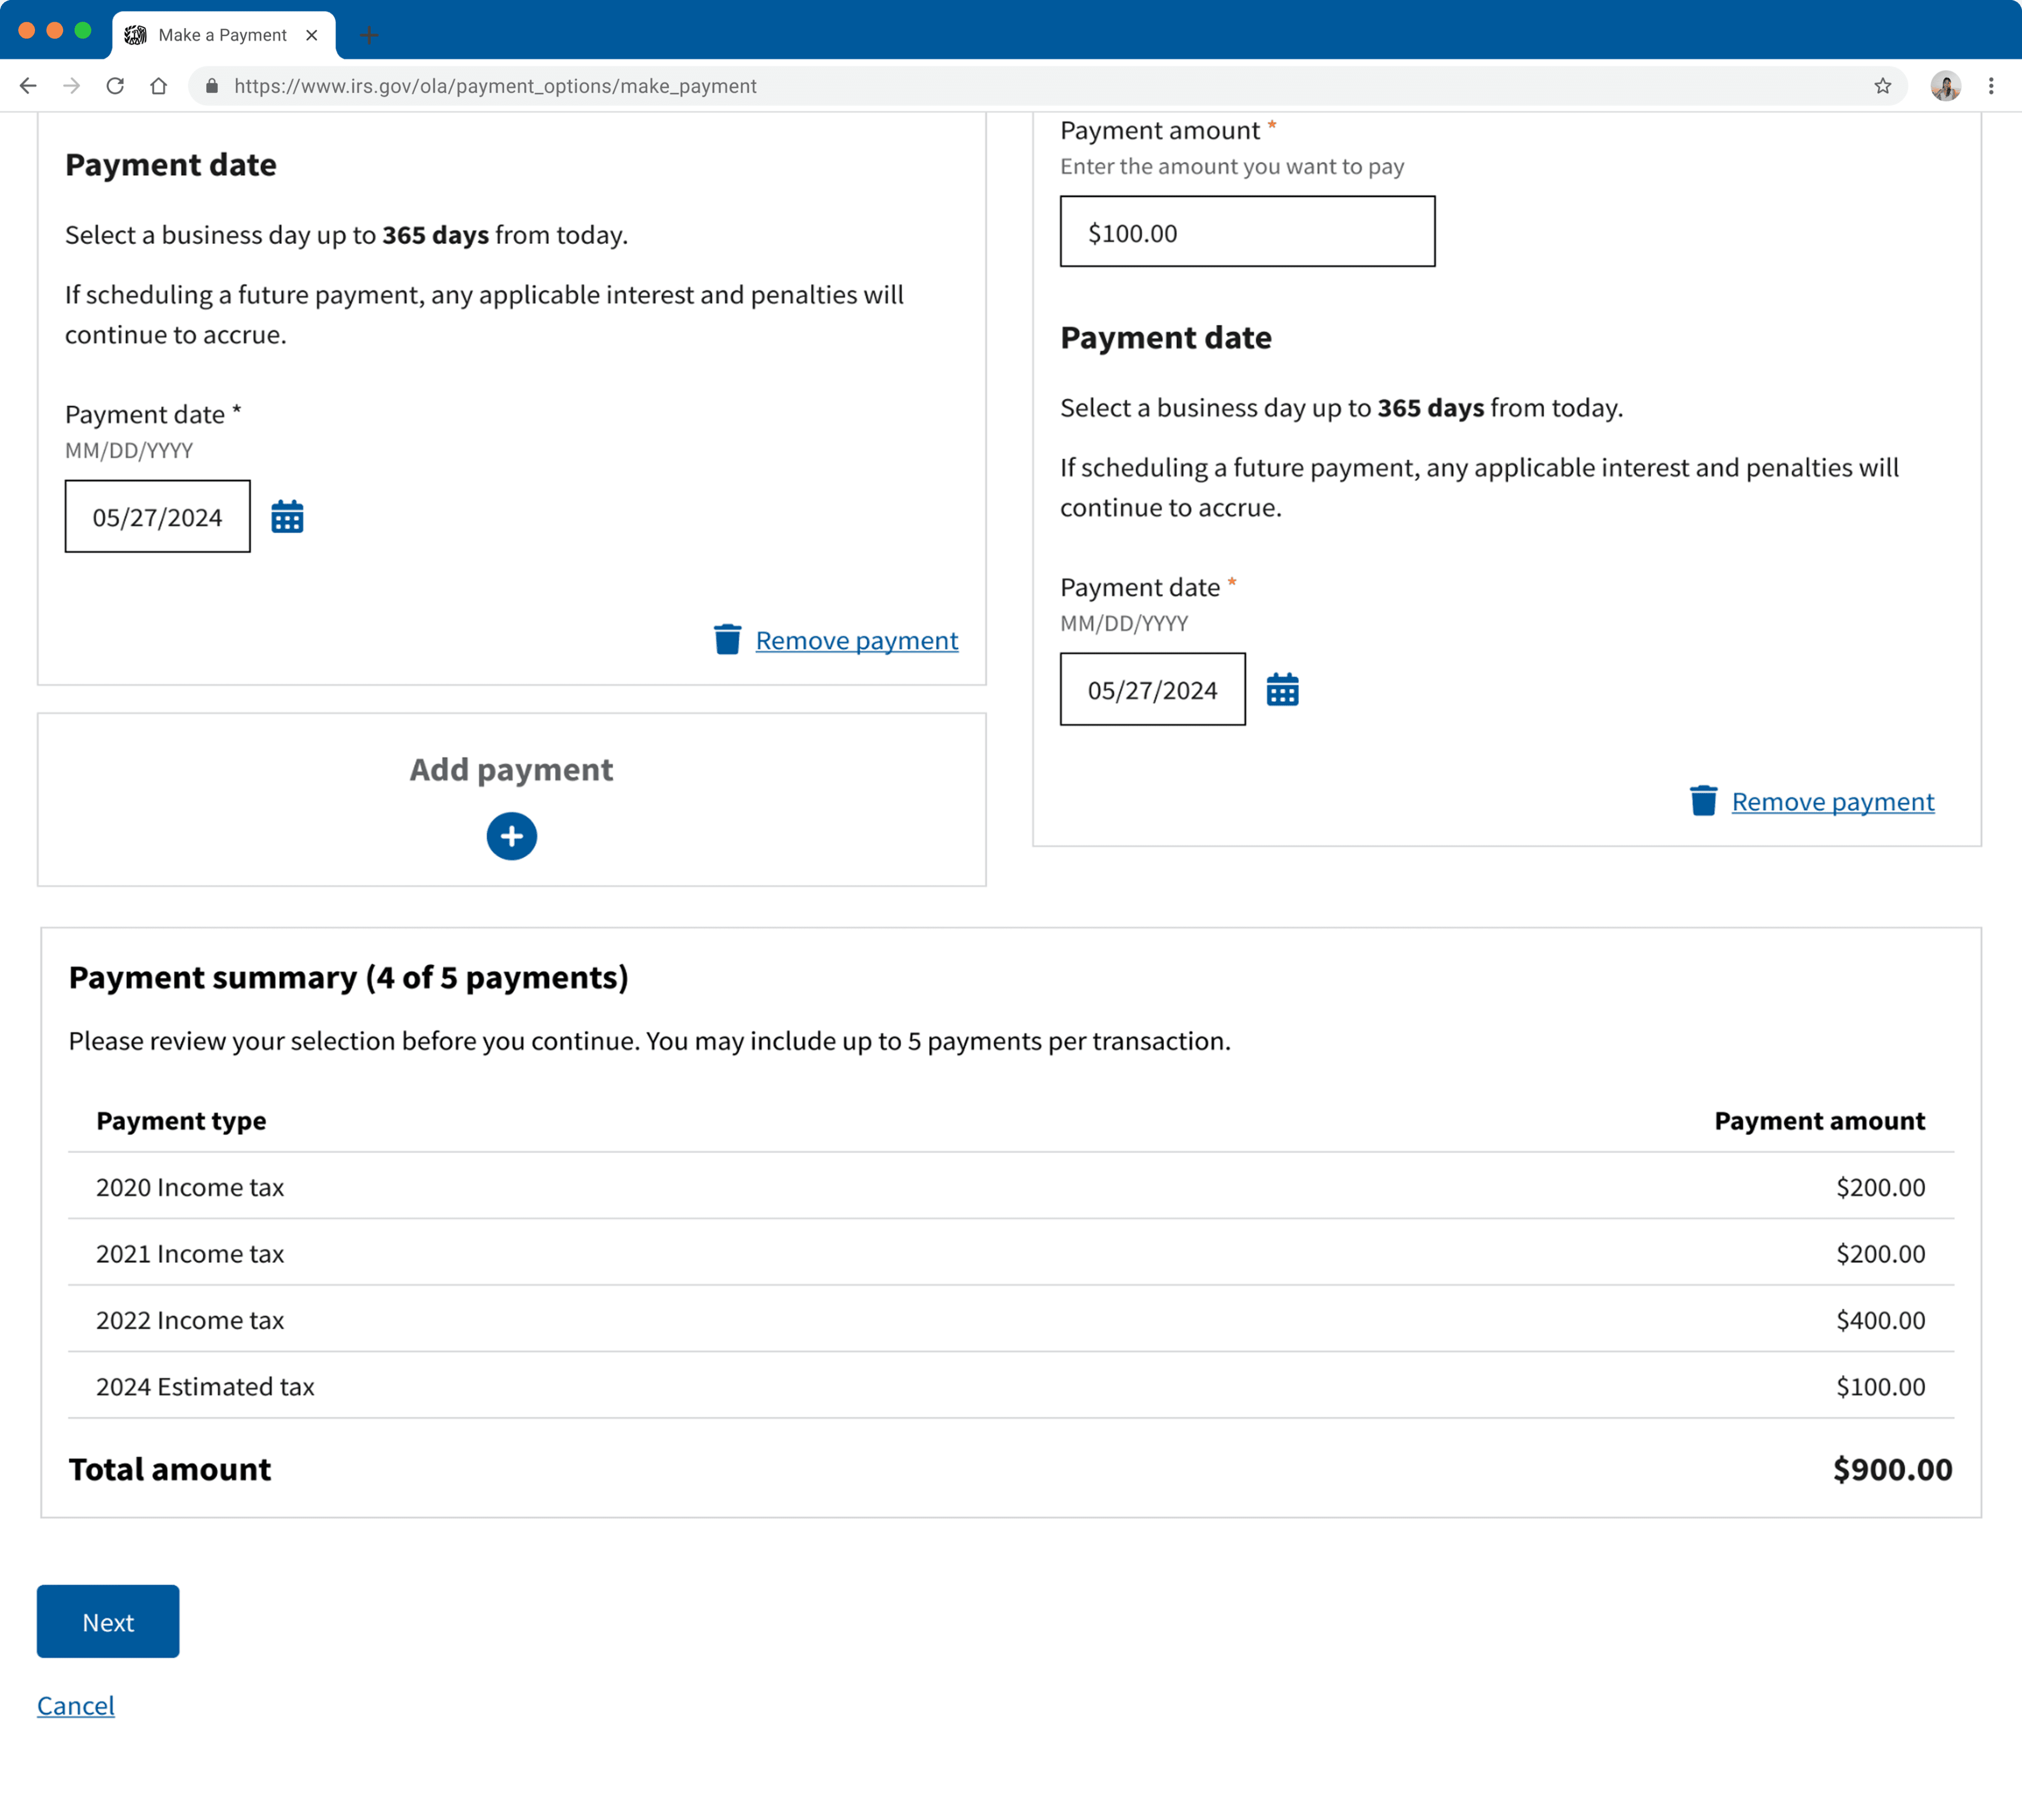Open calendar picker for left payment date

pos(287,517)
